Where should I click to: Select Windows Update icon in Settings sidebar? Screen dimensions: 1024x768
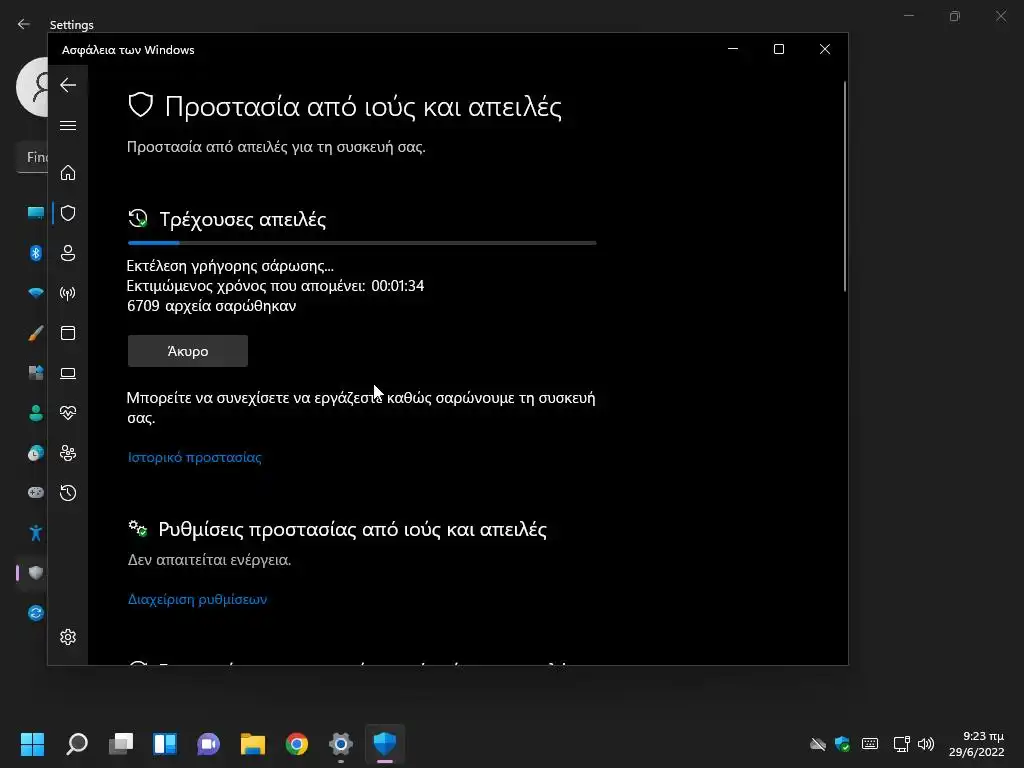(35, 613)
